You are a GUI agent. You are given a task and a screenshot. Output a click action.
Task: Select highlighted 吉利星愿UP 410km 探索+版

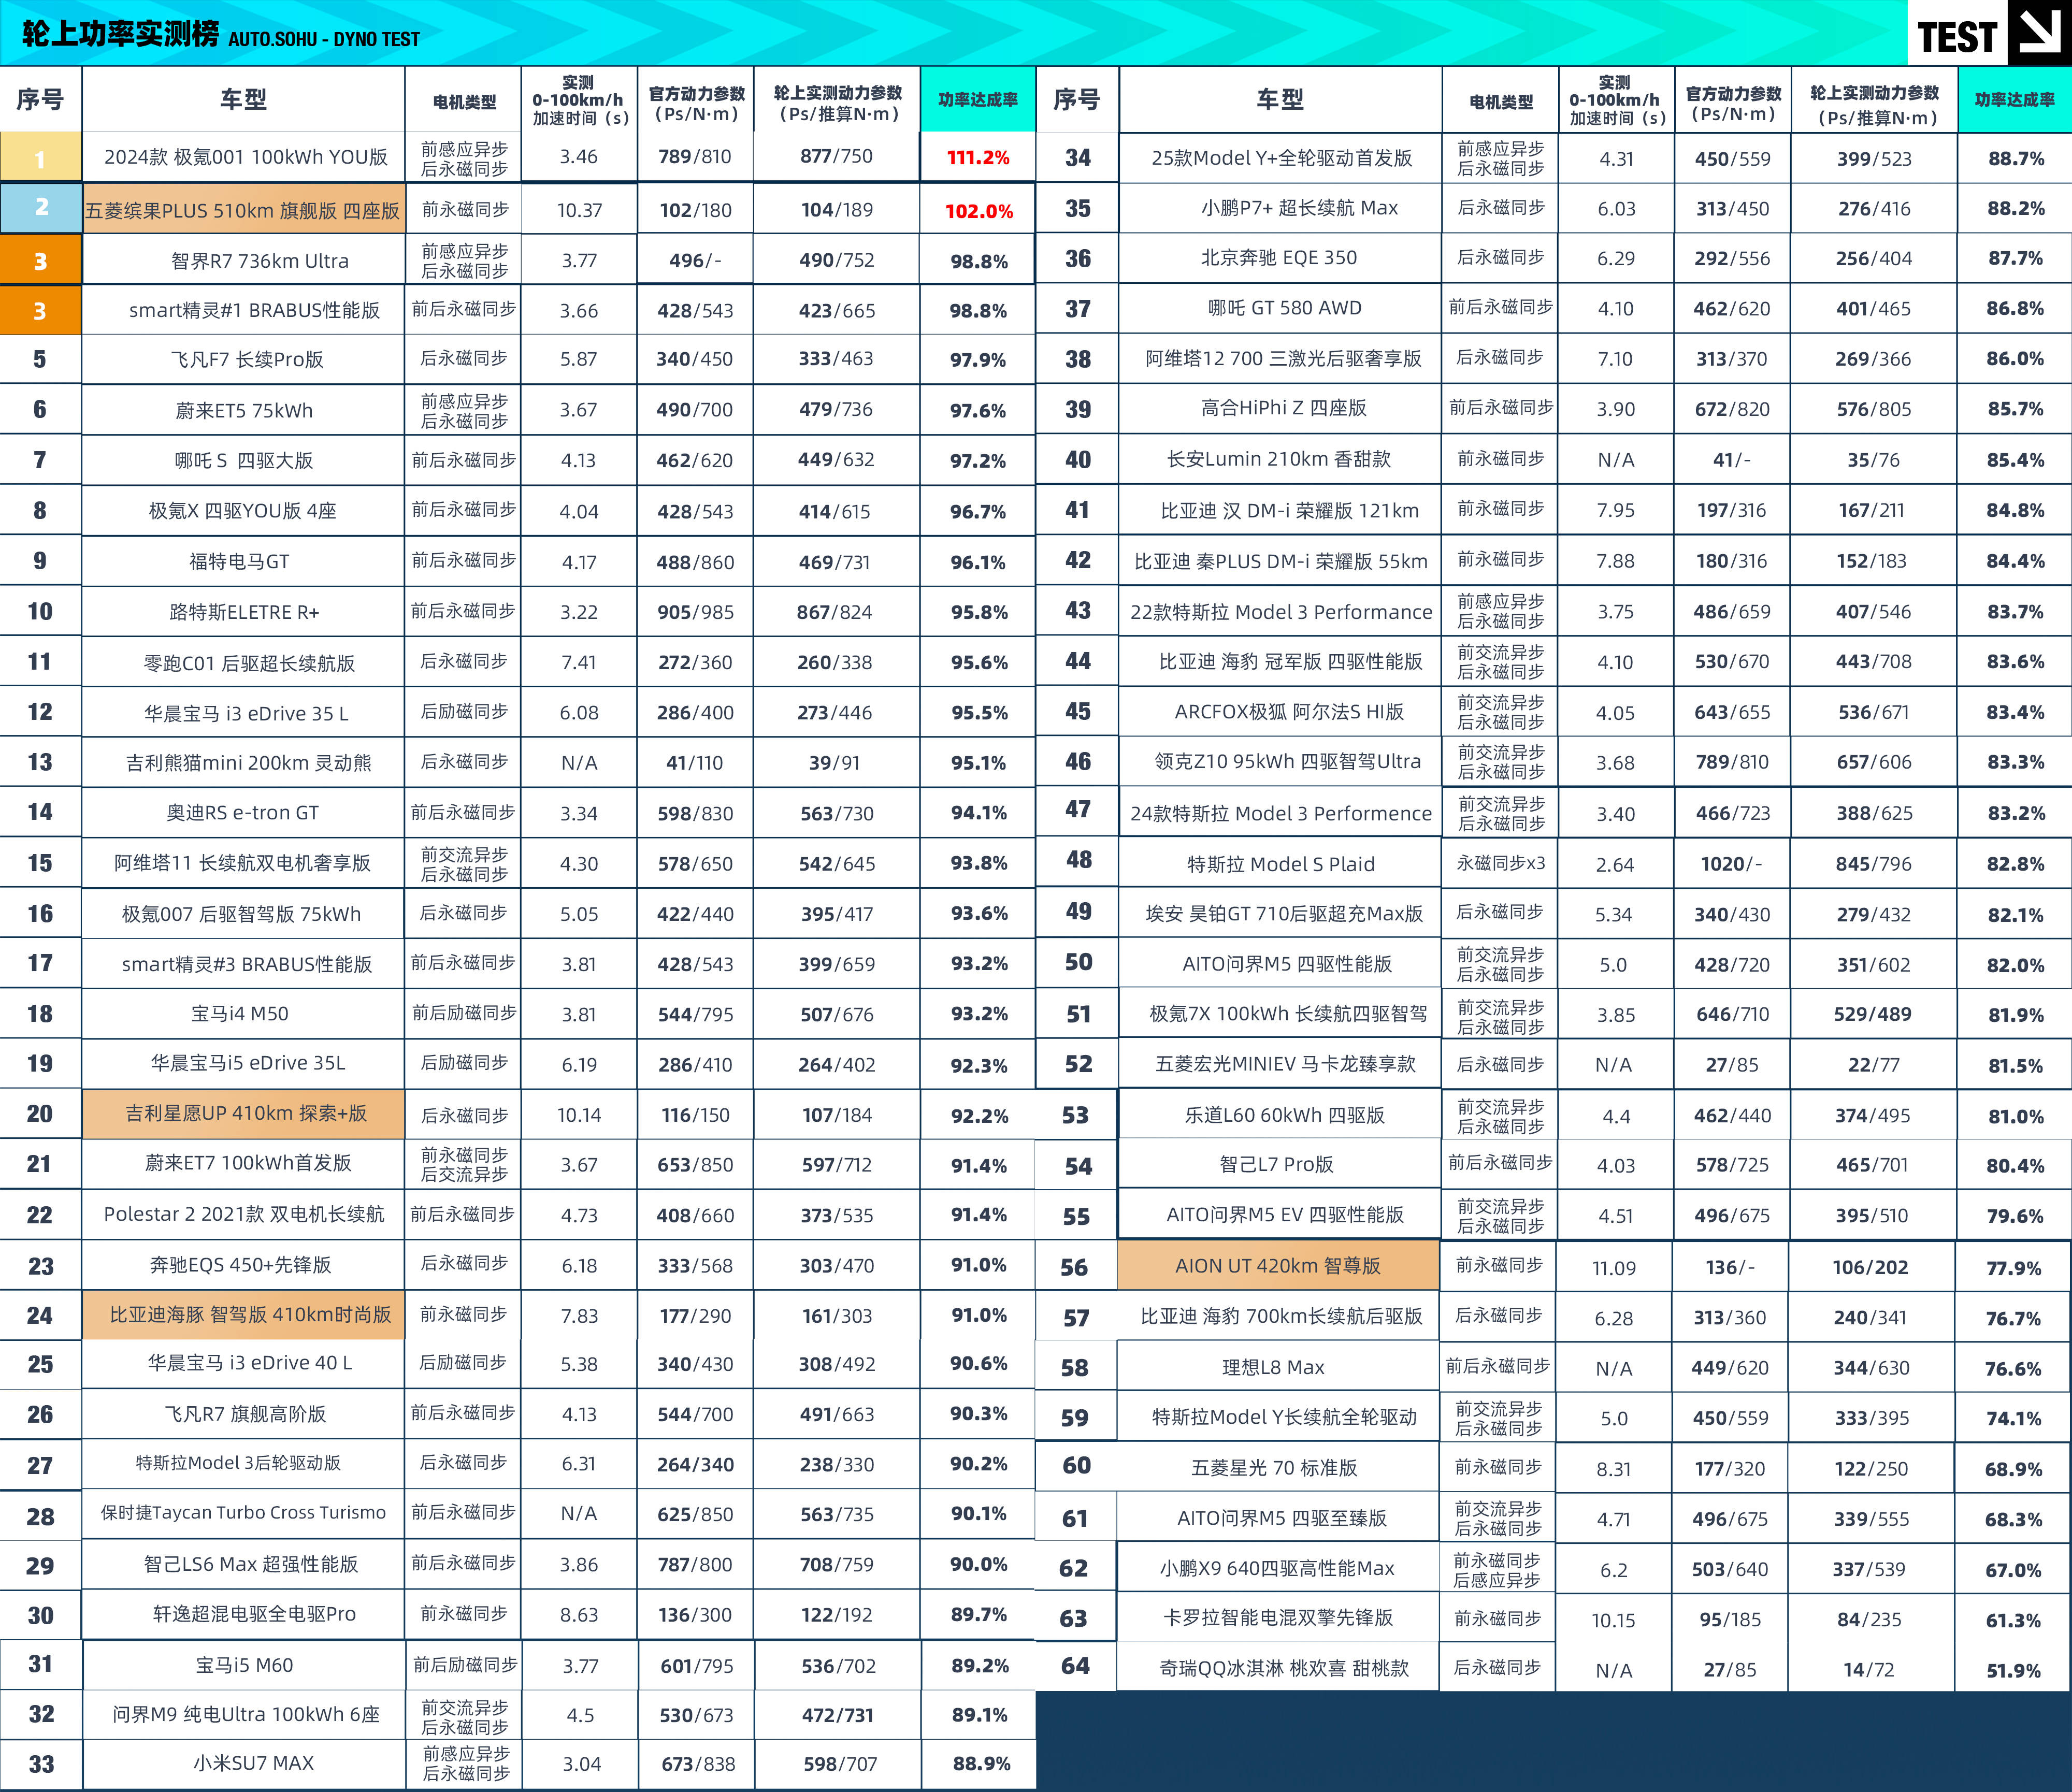click(243, 1113)
